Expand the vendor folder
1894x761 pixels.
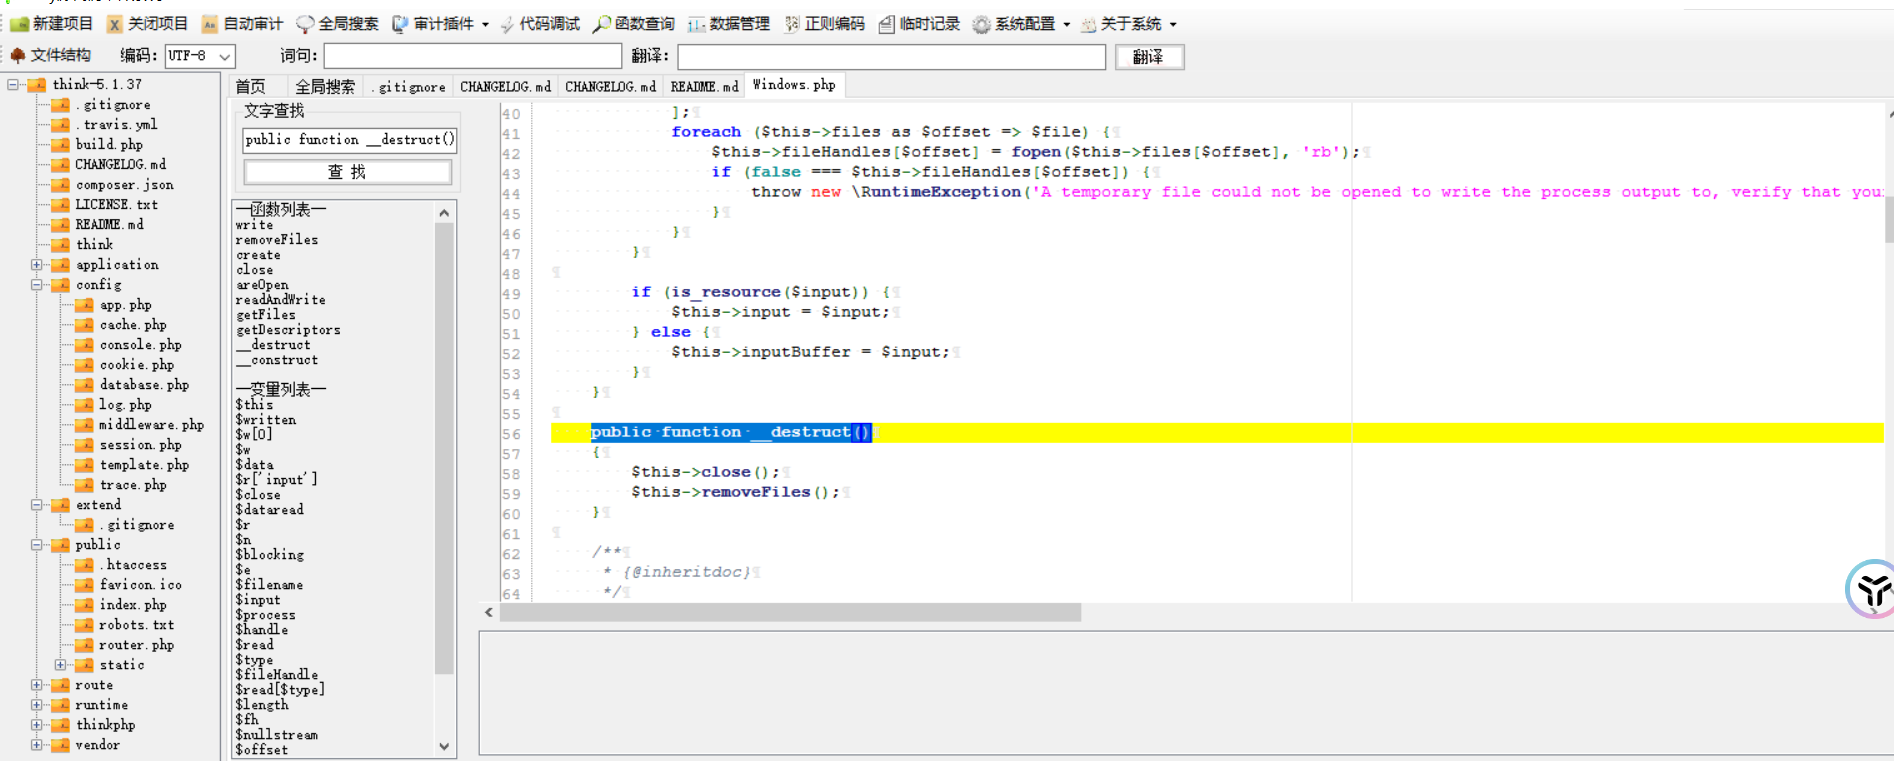pos(37,745)
